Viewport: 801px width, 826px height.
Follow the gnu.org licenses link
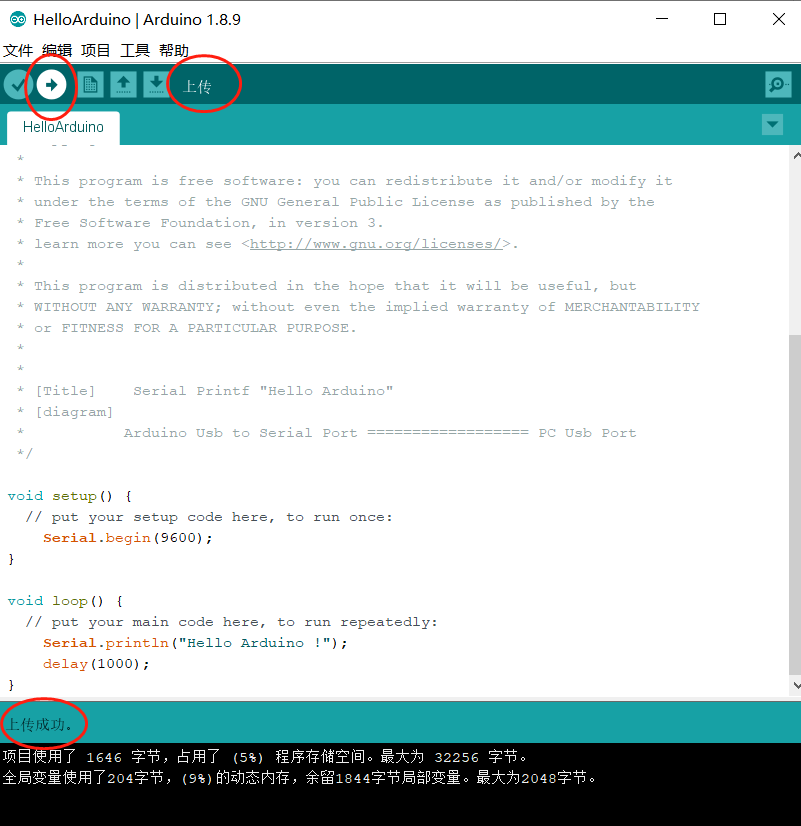click(376, 244)
